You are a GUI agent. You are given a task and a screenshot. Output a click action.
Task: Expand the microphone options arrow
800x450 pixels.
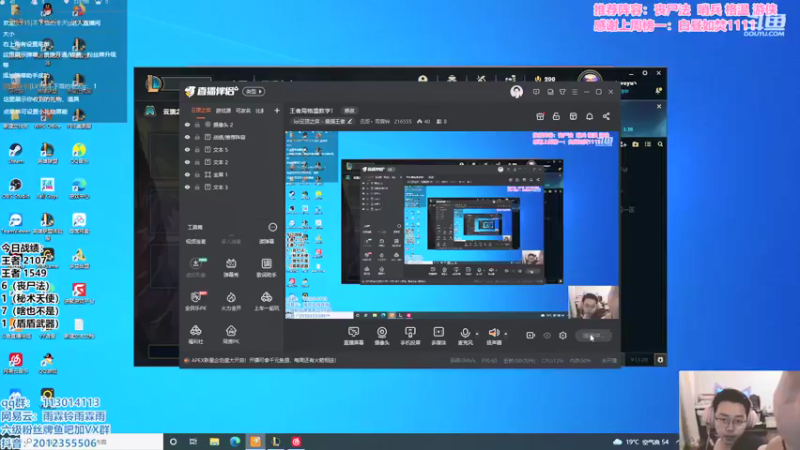[x=477, y=334]
